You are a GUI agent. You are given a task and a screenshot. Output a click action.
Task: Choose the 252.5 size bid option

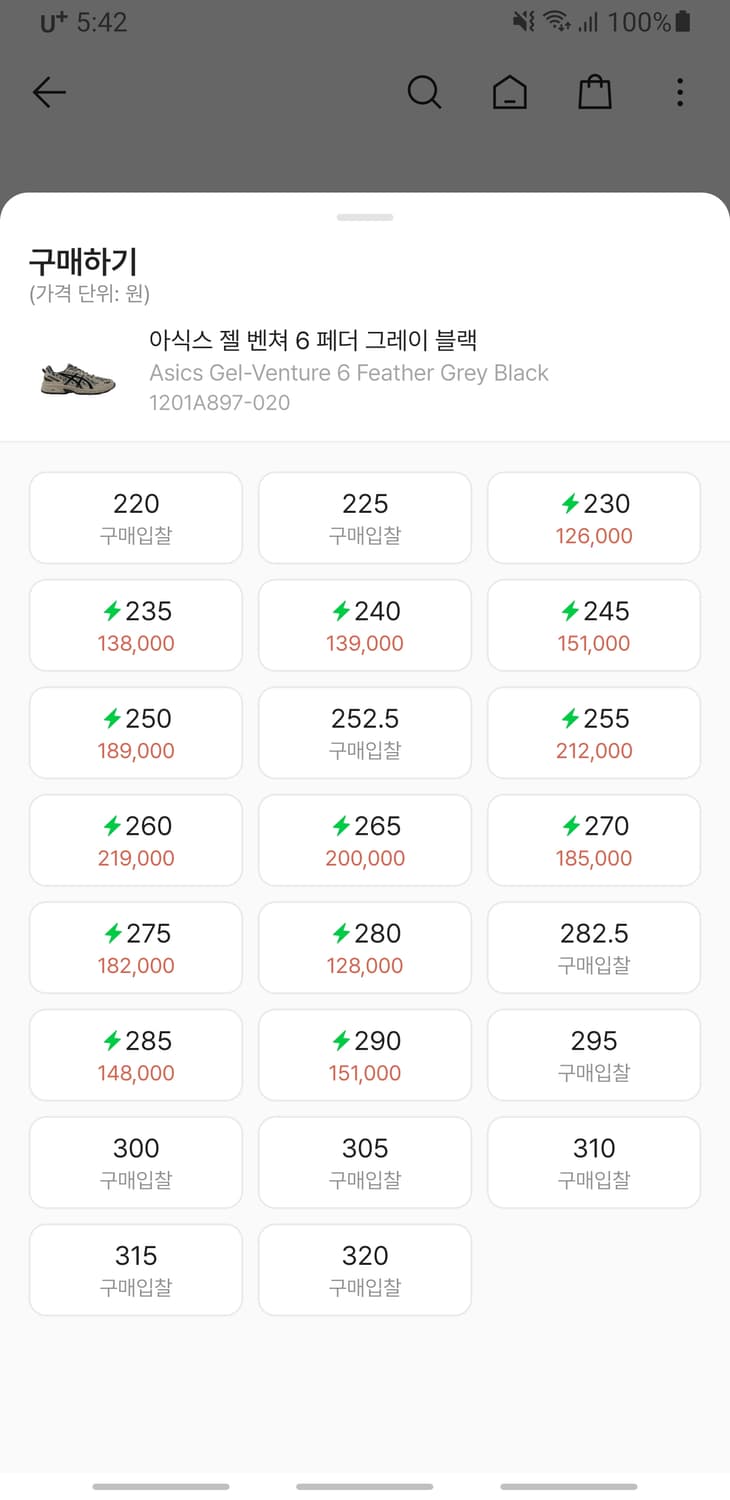click(x=365, y=733)
